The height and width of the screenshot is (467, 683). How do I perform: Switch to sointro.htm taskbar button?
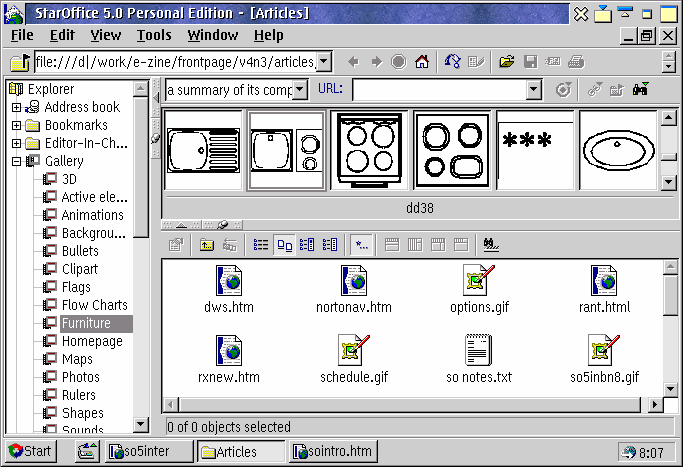click(x=333, y=451)
